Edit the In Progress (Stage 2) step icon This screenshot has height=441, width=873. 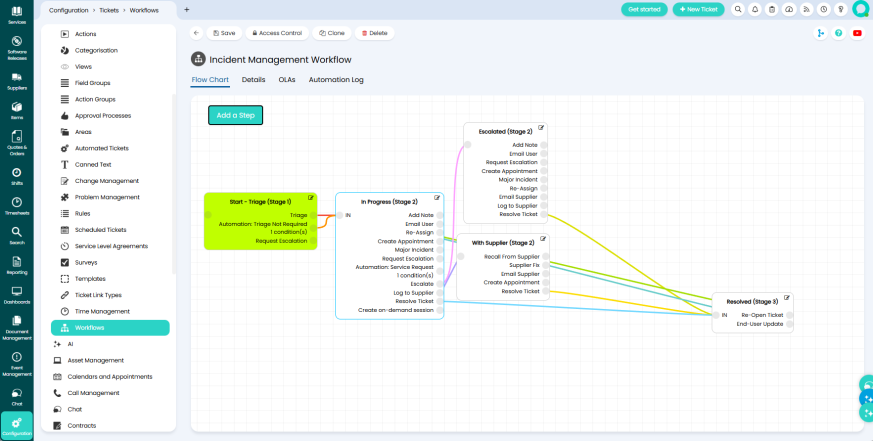click(x=437, y=198)
